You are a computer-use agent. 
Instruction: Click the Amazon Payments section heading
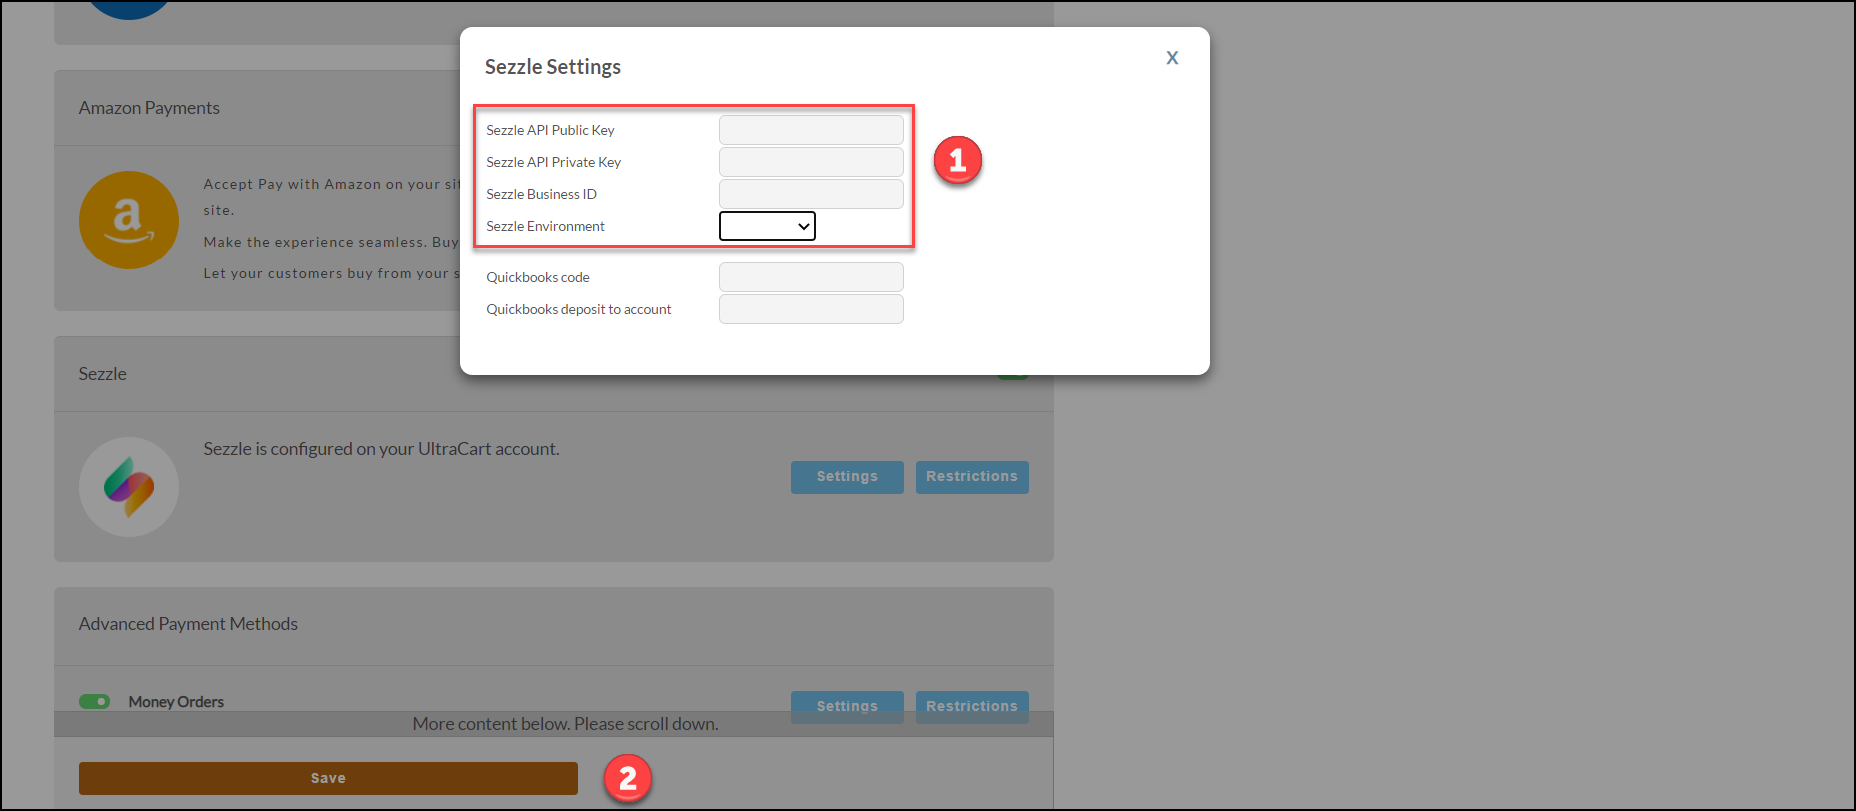[149, 108]
